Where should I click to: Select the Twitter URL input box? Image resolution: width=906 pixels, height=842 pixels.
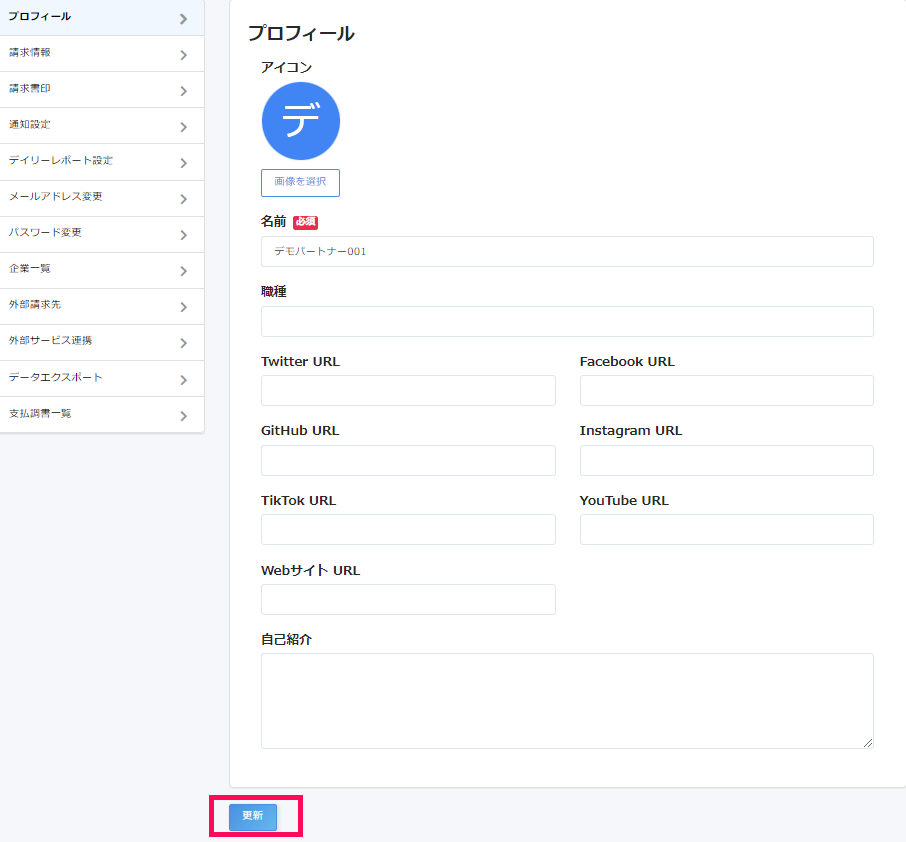[408, 391]
